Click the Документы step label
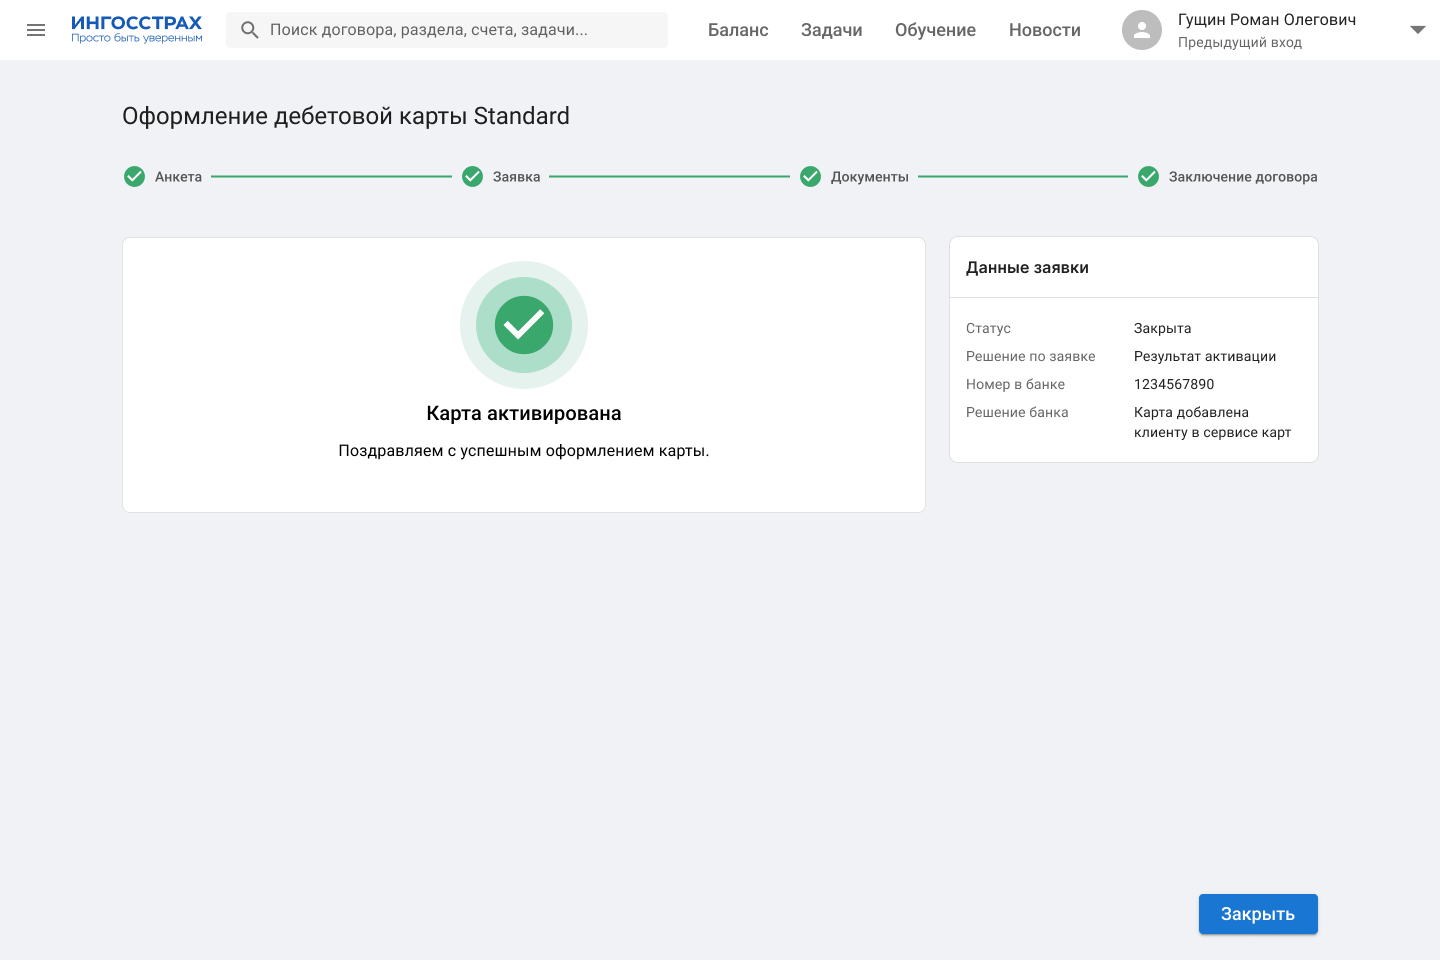The image size is (1440, 960). [x=870, y=177]
